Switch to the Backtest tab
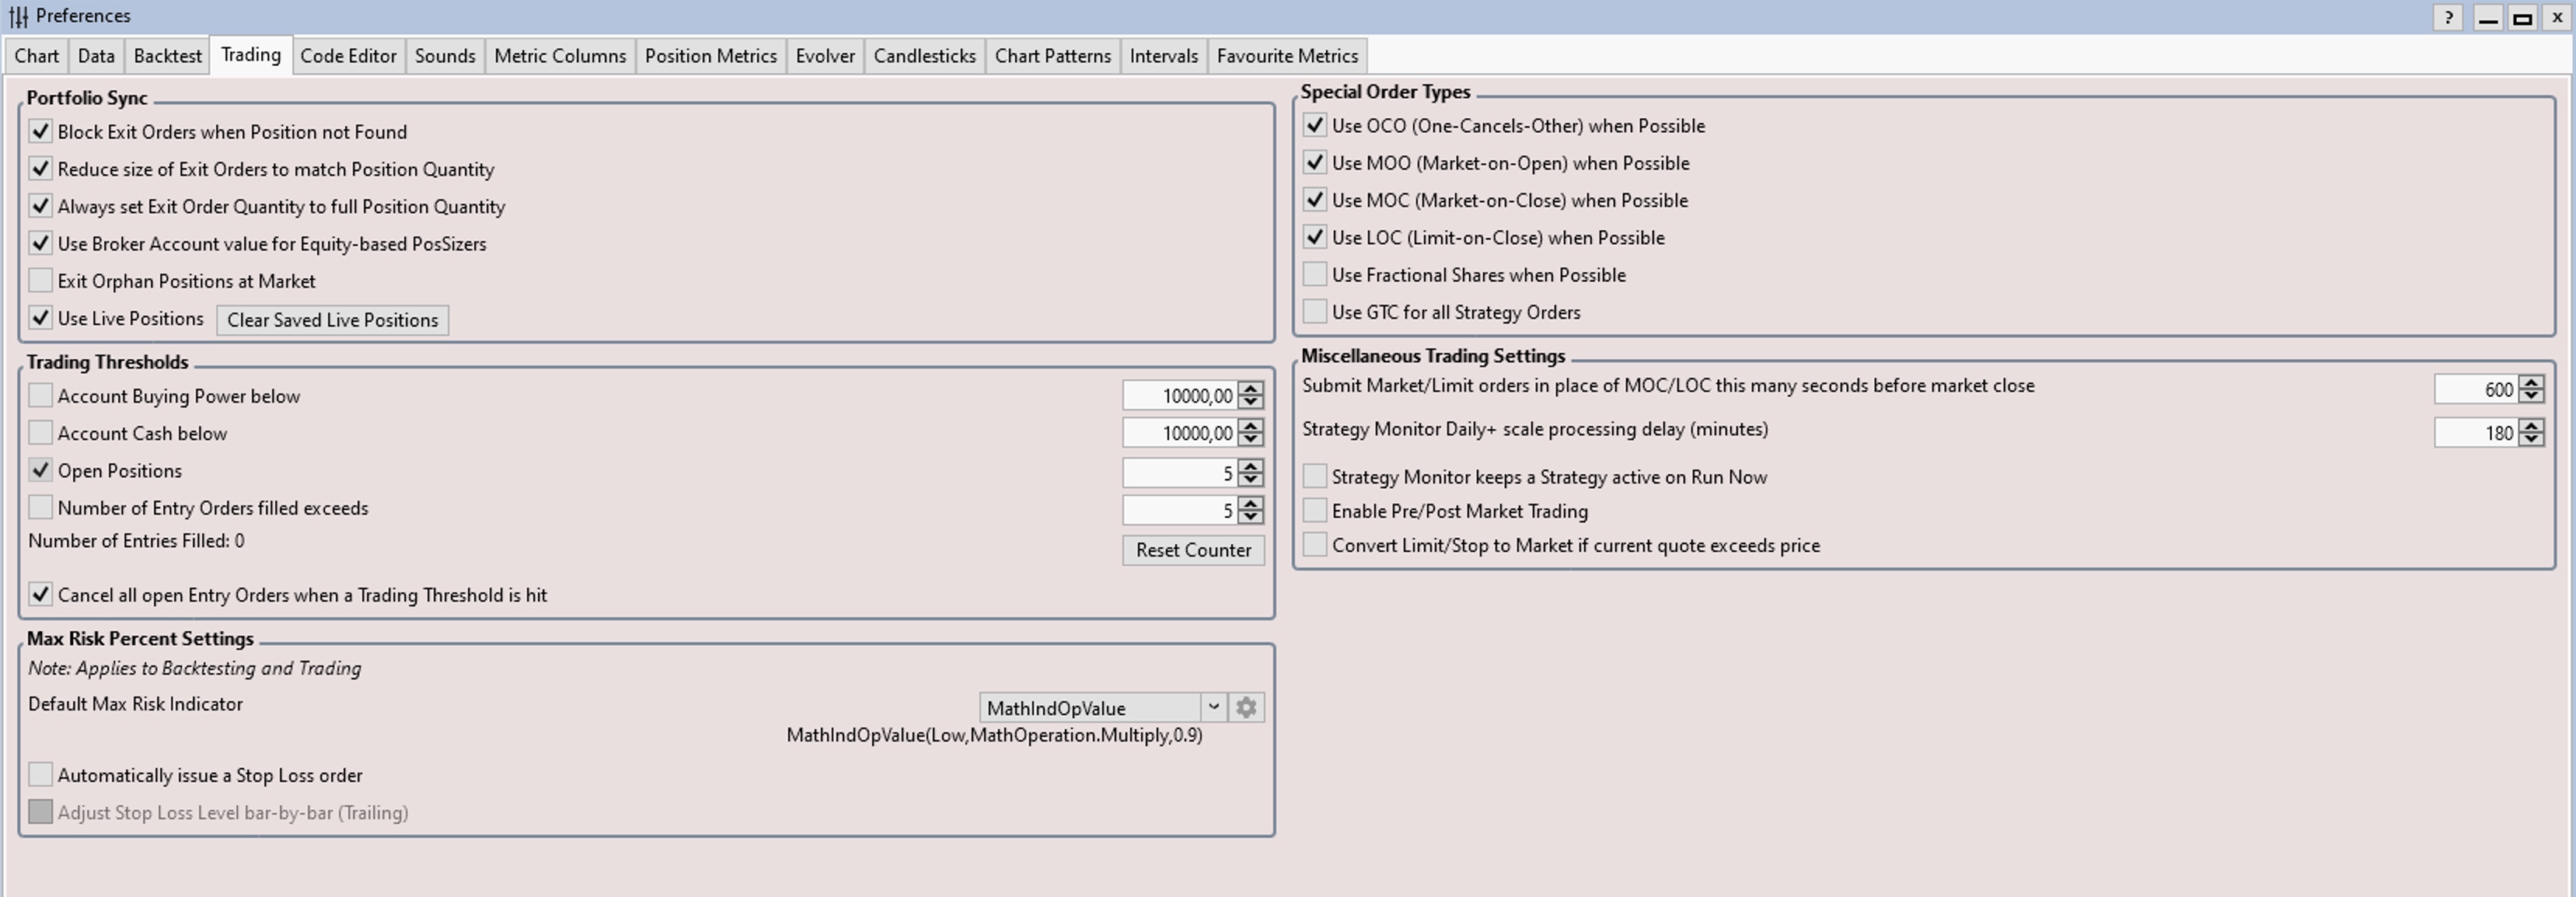This screenshot has height=897, width=2576. tap(167, 56)
